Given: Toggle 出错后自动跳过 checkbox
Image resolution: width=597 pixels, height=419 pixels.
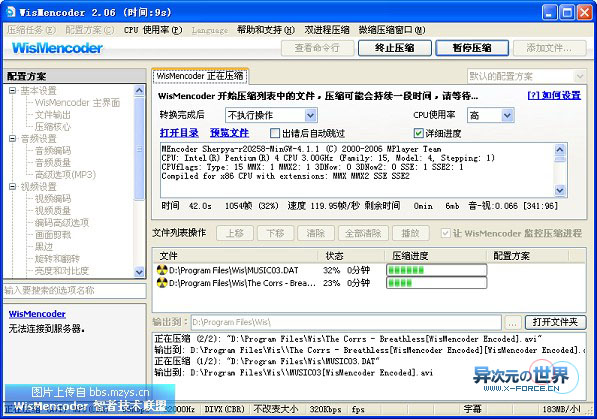Looking at the screenshot, I should tap(275, 133).
